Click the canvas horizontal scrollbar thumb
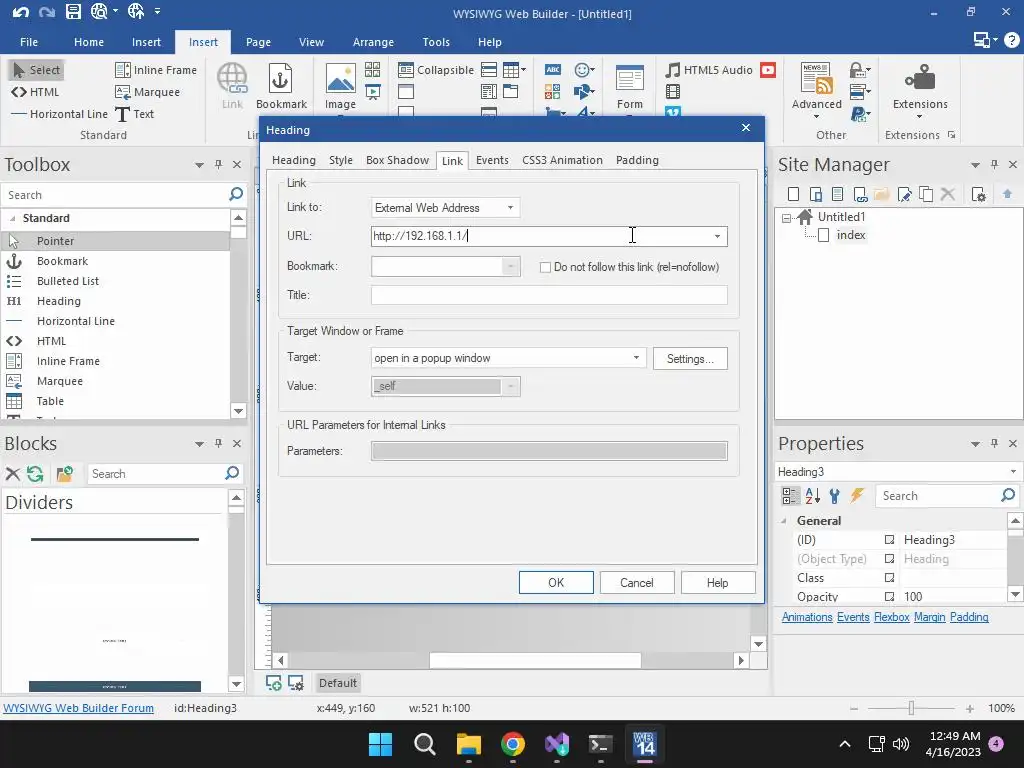Viewport: 1024px width, 768px height. tap(535, 660)
